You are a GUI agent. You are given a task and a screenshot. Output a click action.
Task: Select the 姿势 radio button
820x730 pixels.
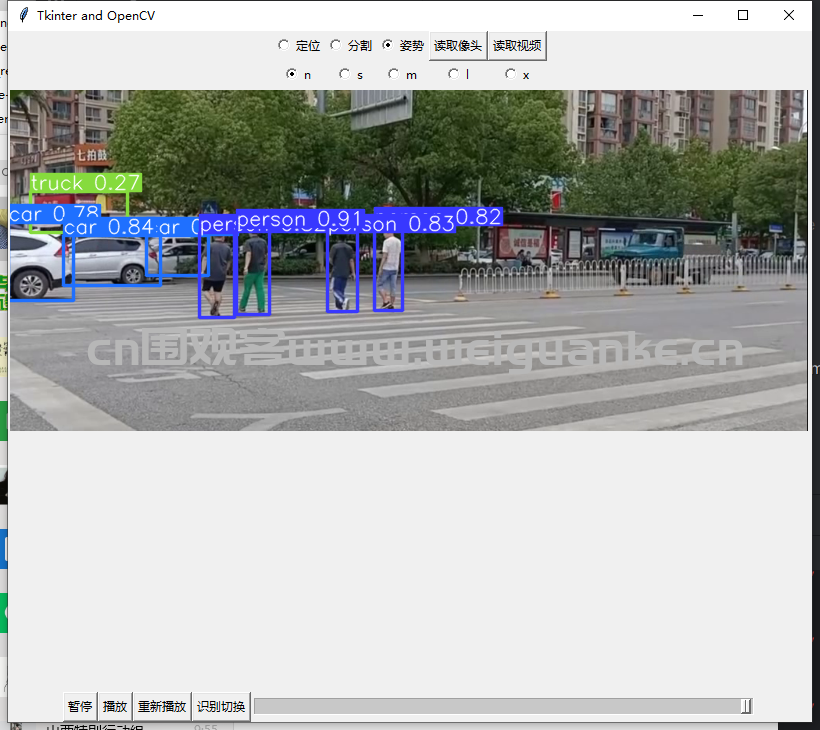[x=403, y=45]
